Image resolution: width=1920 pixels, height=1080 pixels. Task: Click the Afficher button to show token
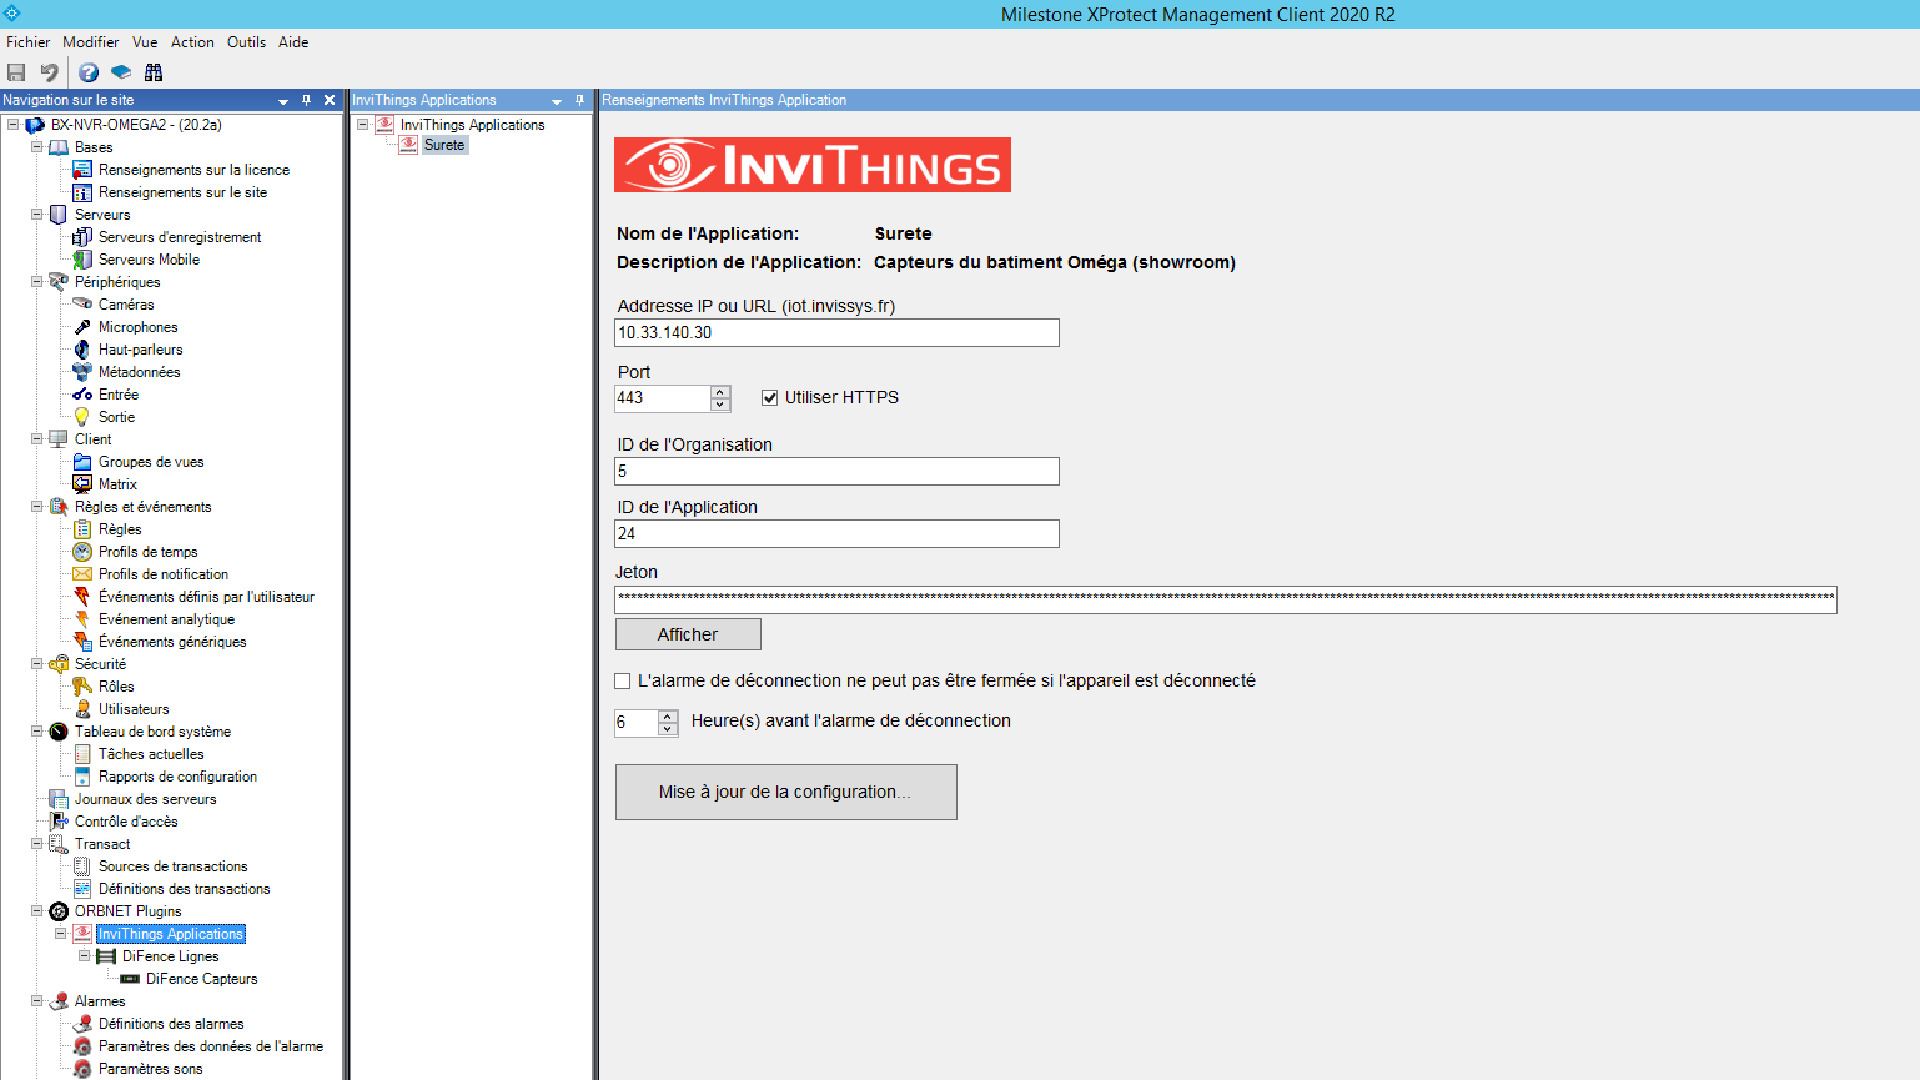(688, 634)
